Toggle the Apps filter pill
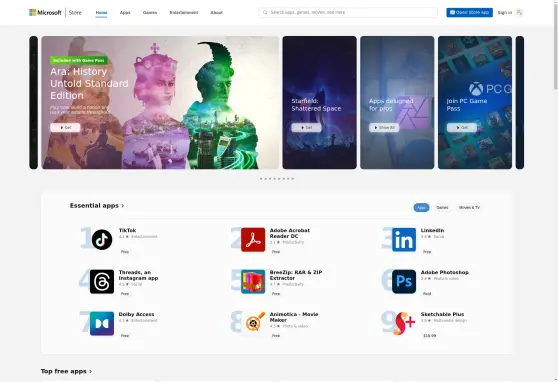Image resolution: width=558 pixels, height=382 pixels. (421, 208)
